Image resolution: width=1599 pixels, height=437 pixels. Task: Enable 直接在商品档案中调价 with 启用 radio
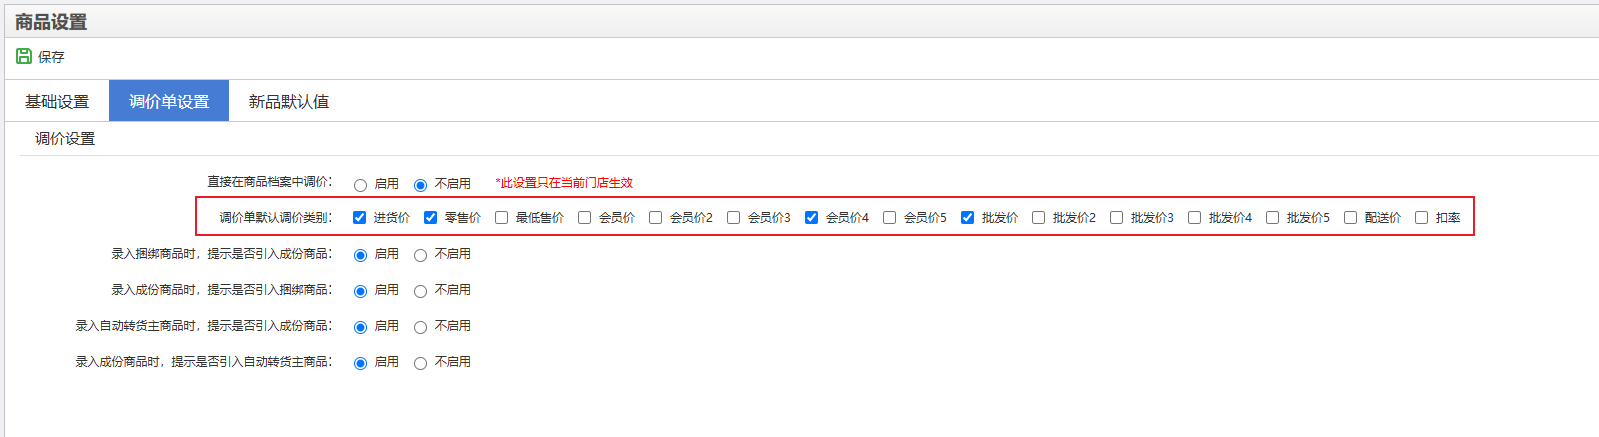pos(360,185)
